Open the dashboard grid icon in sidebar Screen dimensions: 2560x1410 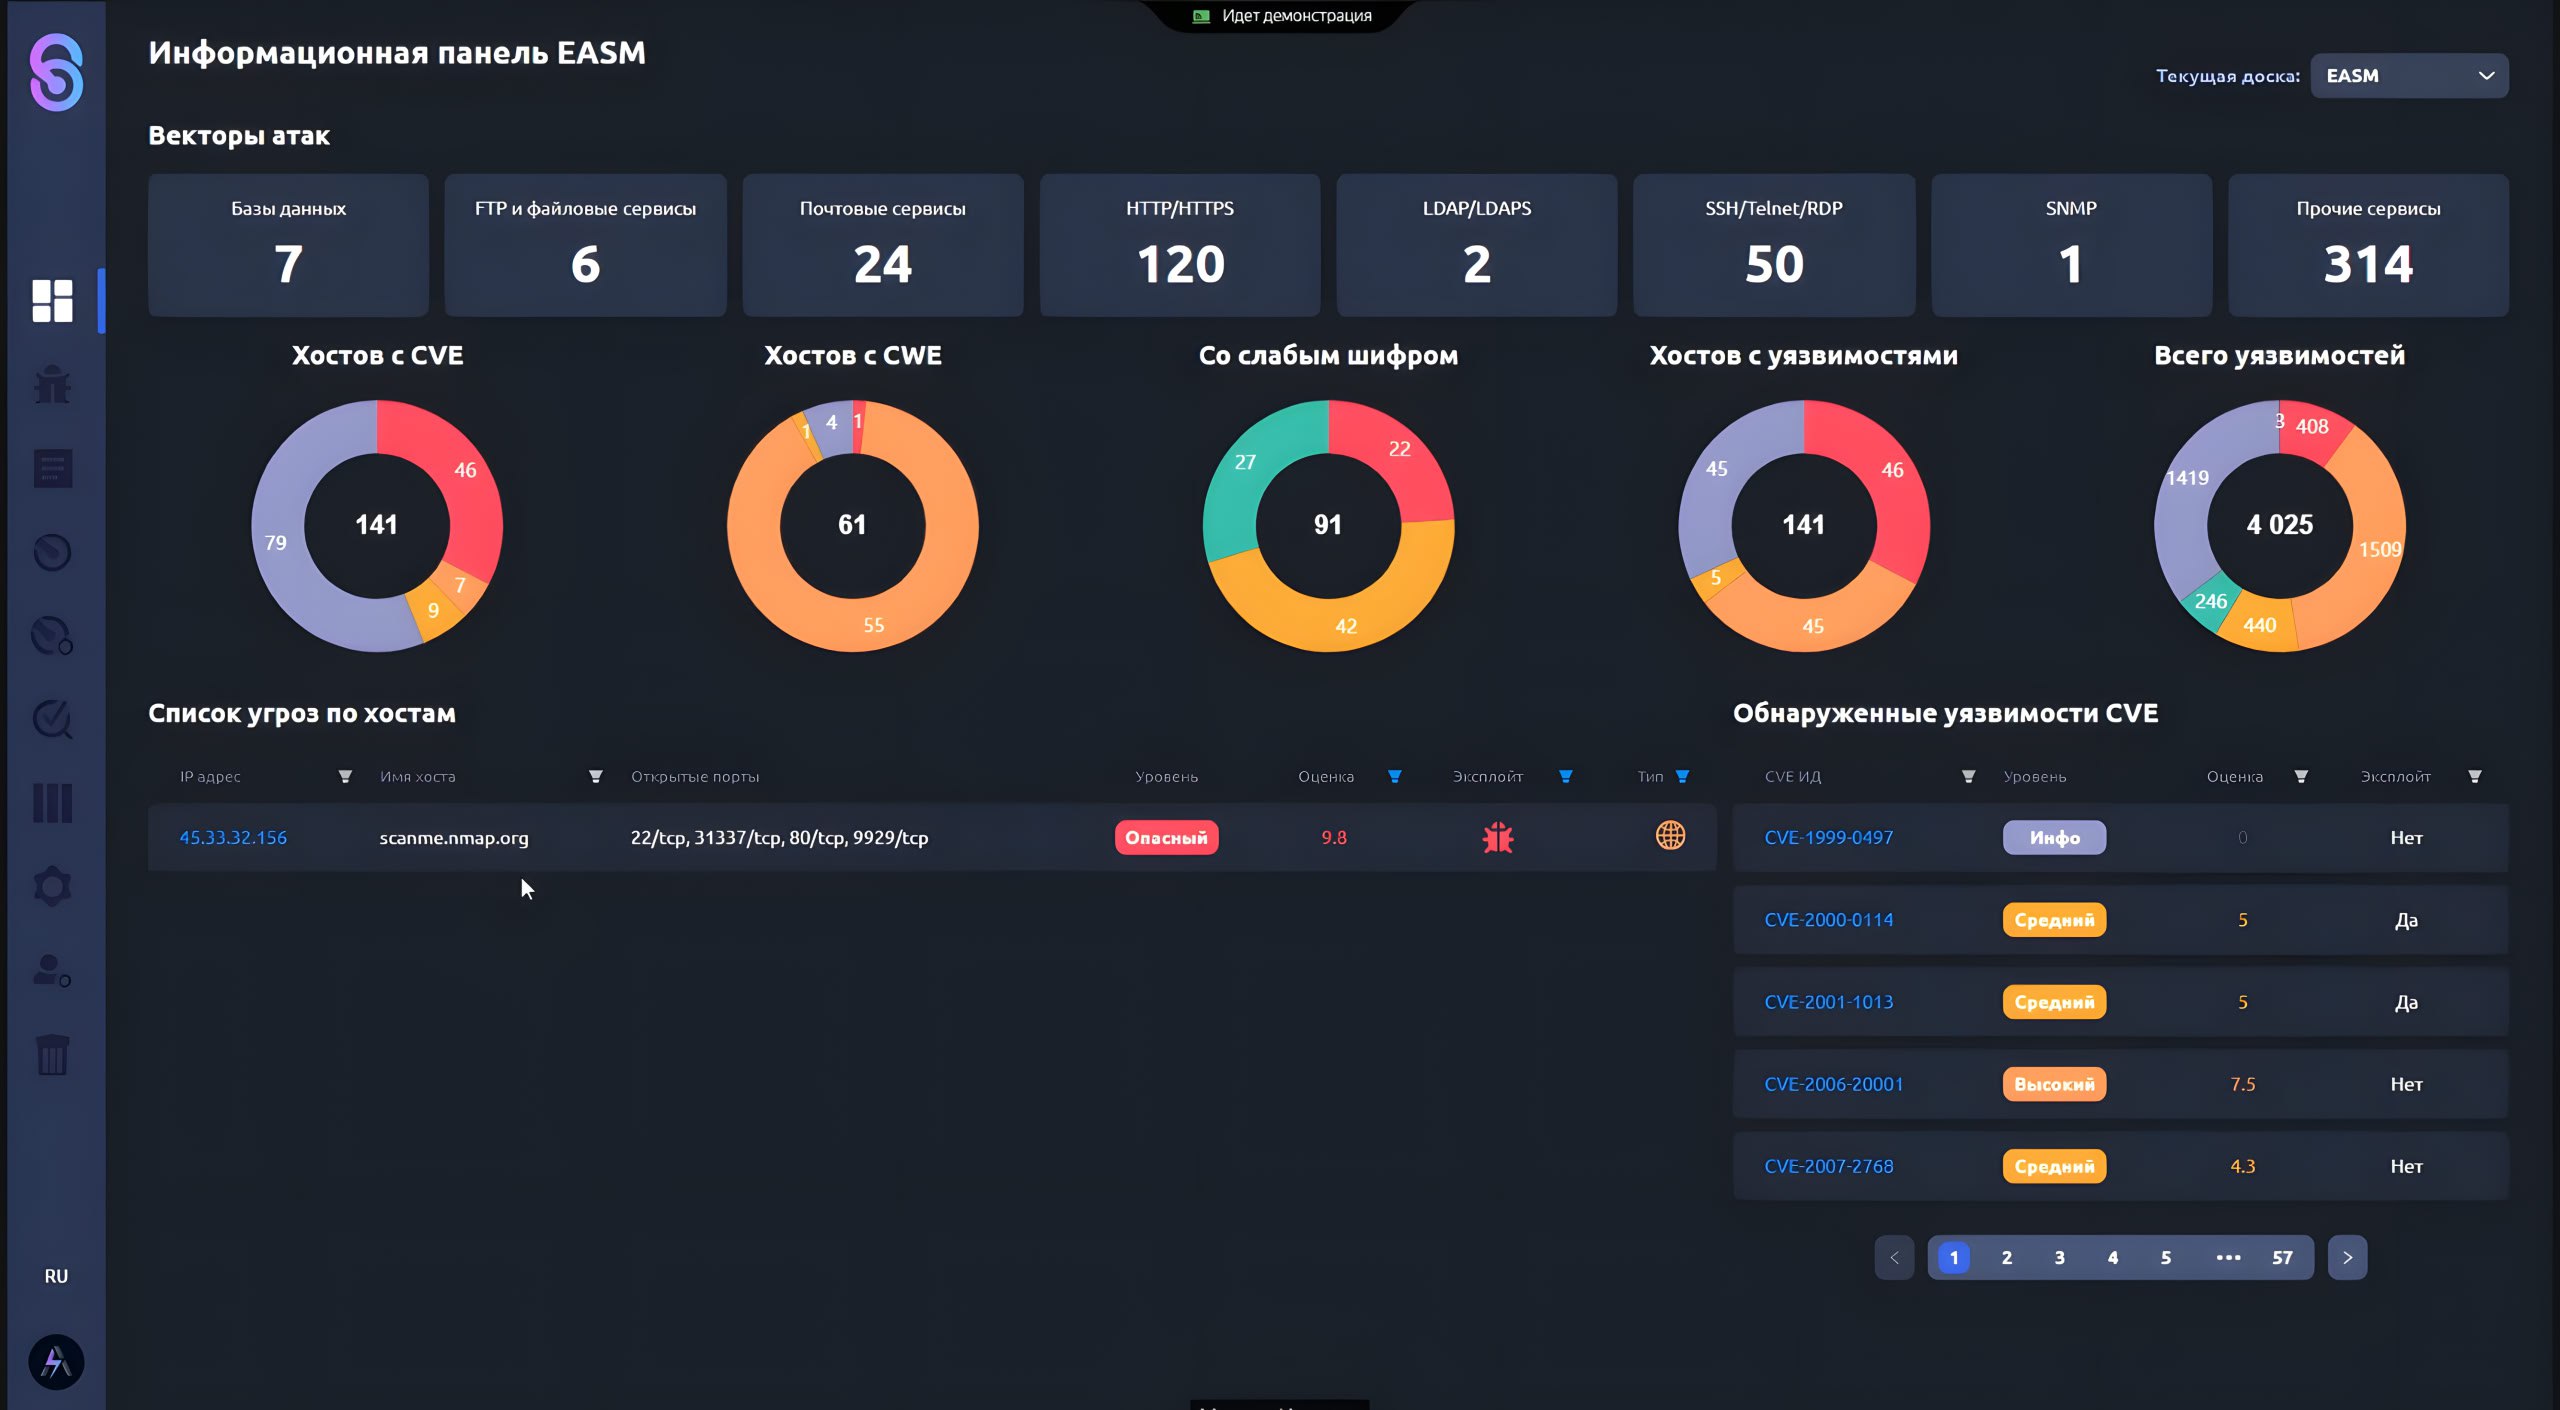coord(52,300)
